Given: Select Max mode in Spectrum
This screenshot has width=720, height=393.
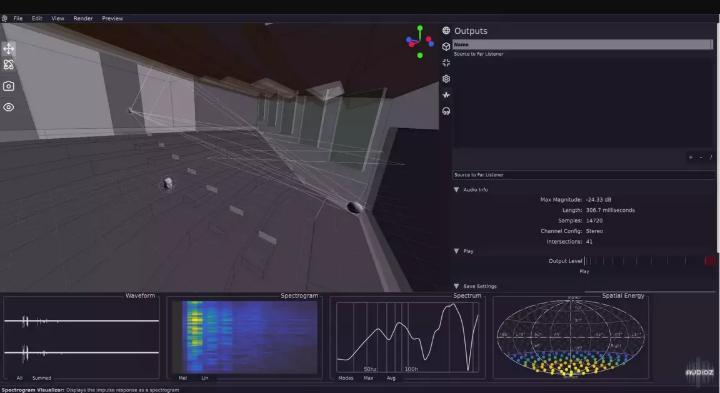Looking at the screenshot, I should coord(368,378).
